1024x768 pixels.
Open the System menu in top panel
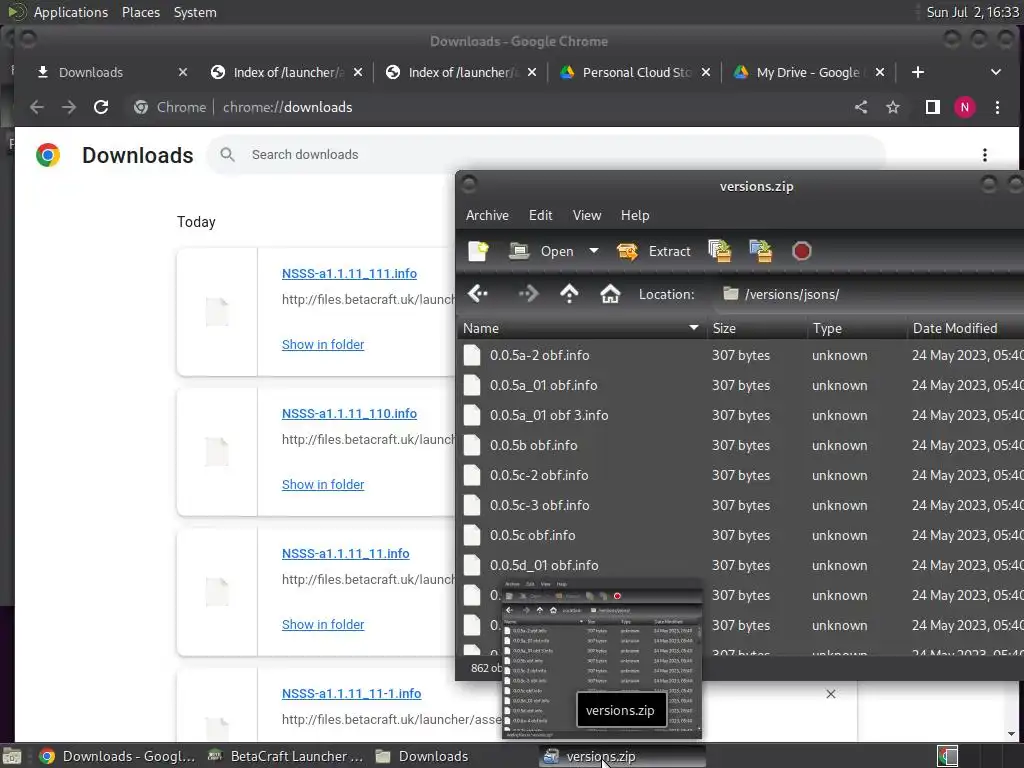(195, 12)
